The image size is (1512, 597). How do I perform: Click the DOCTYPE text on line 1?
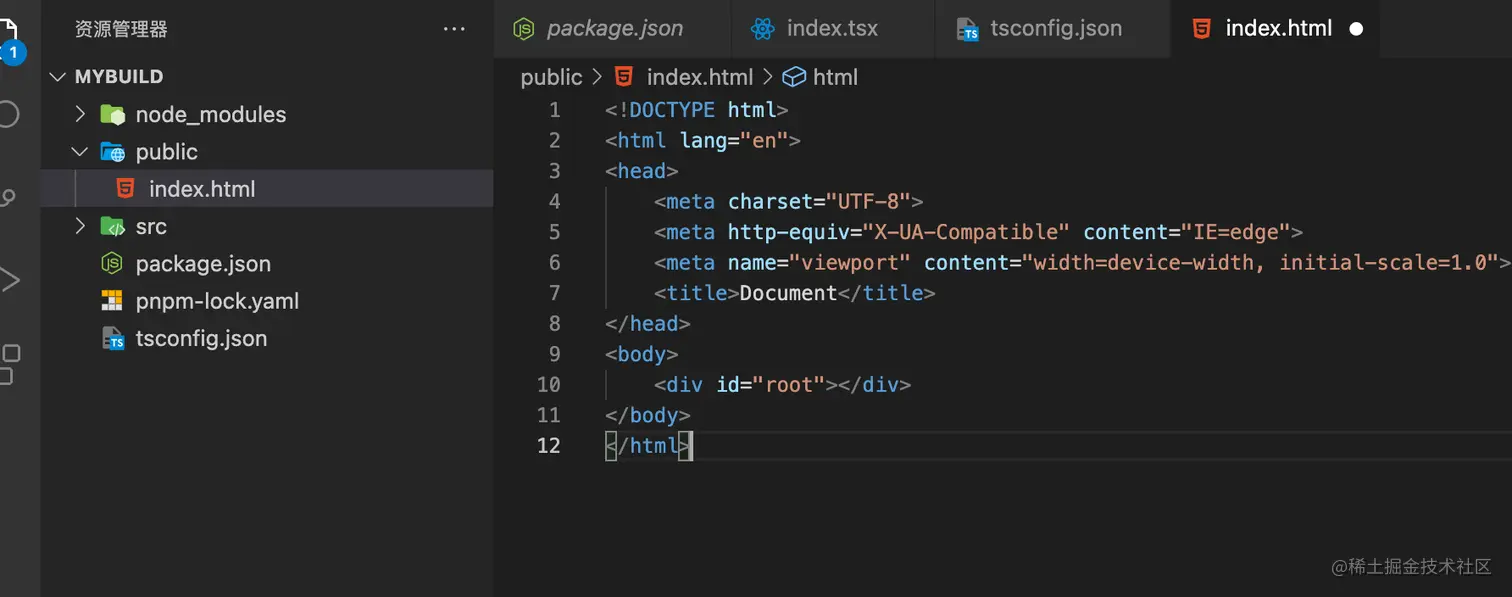[x=672, y=110]
